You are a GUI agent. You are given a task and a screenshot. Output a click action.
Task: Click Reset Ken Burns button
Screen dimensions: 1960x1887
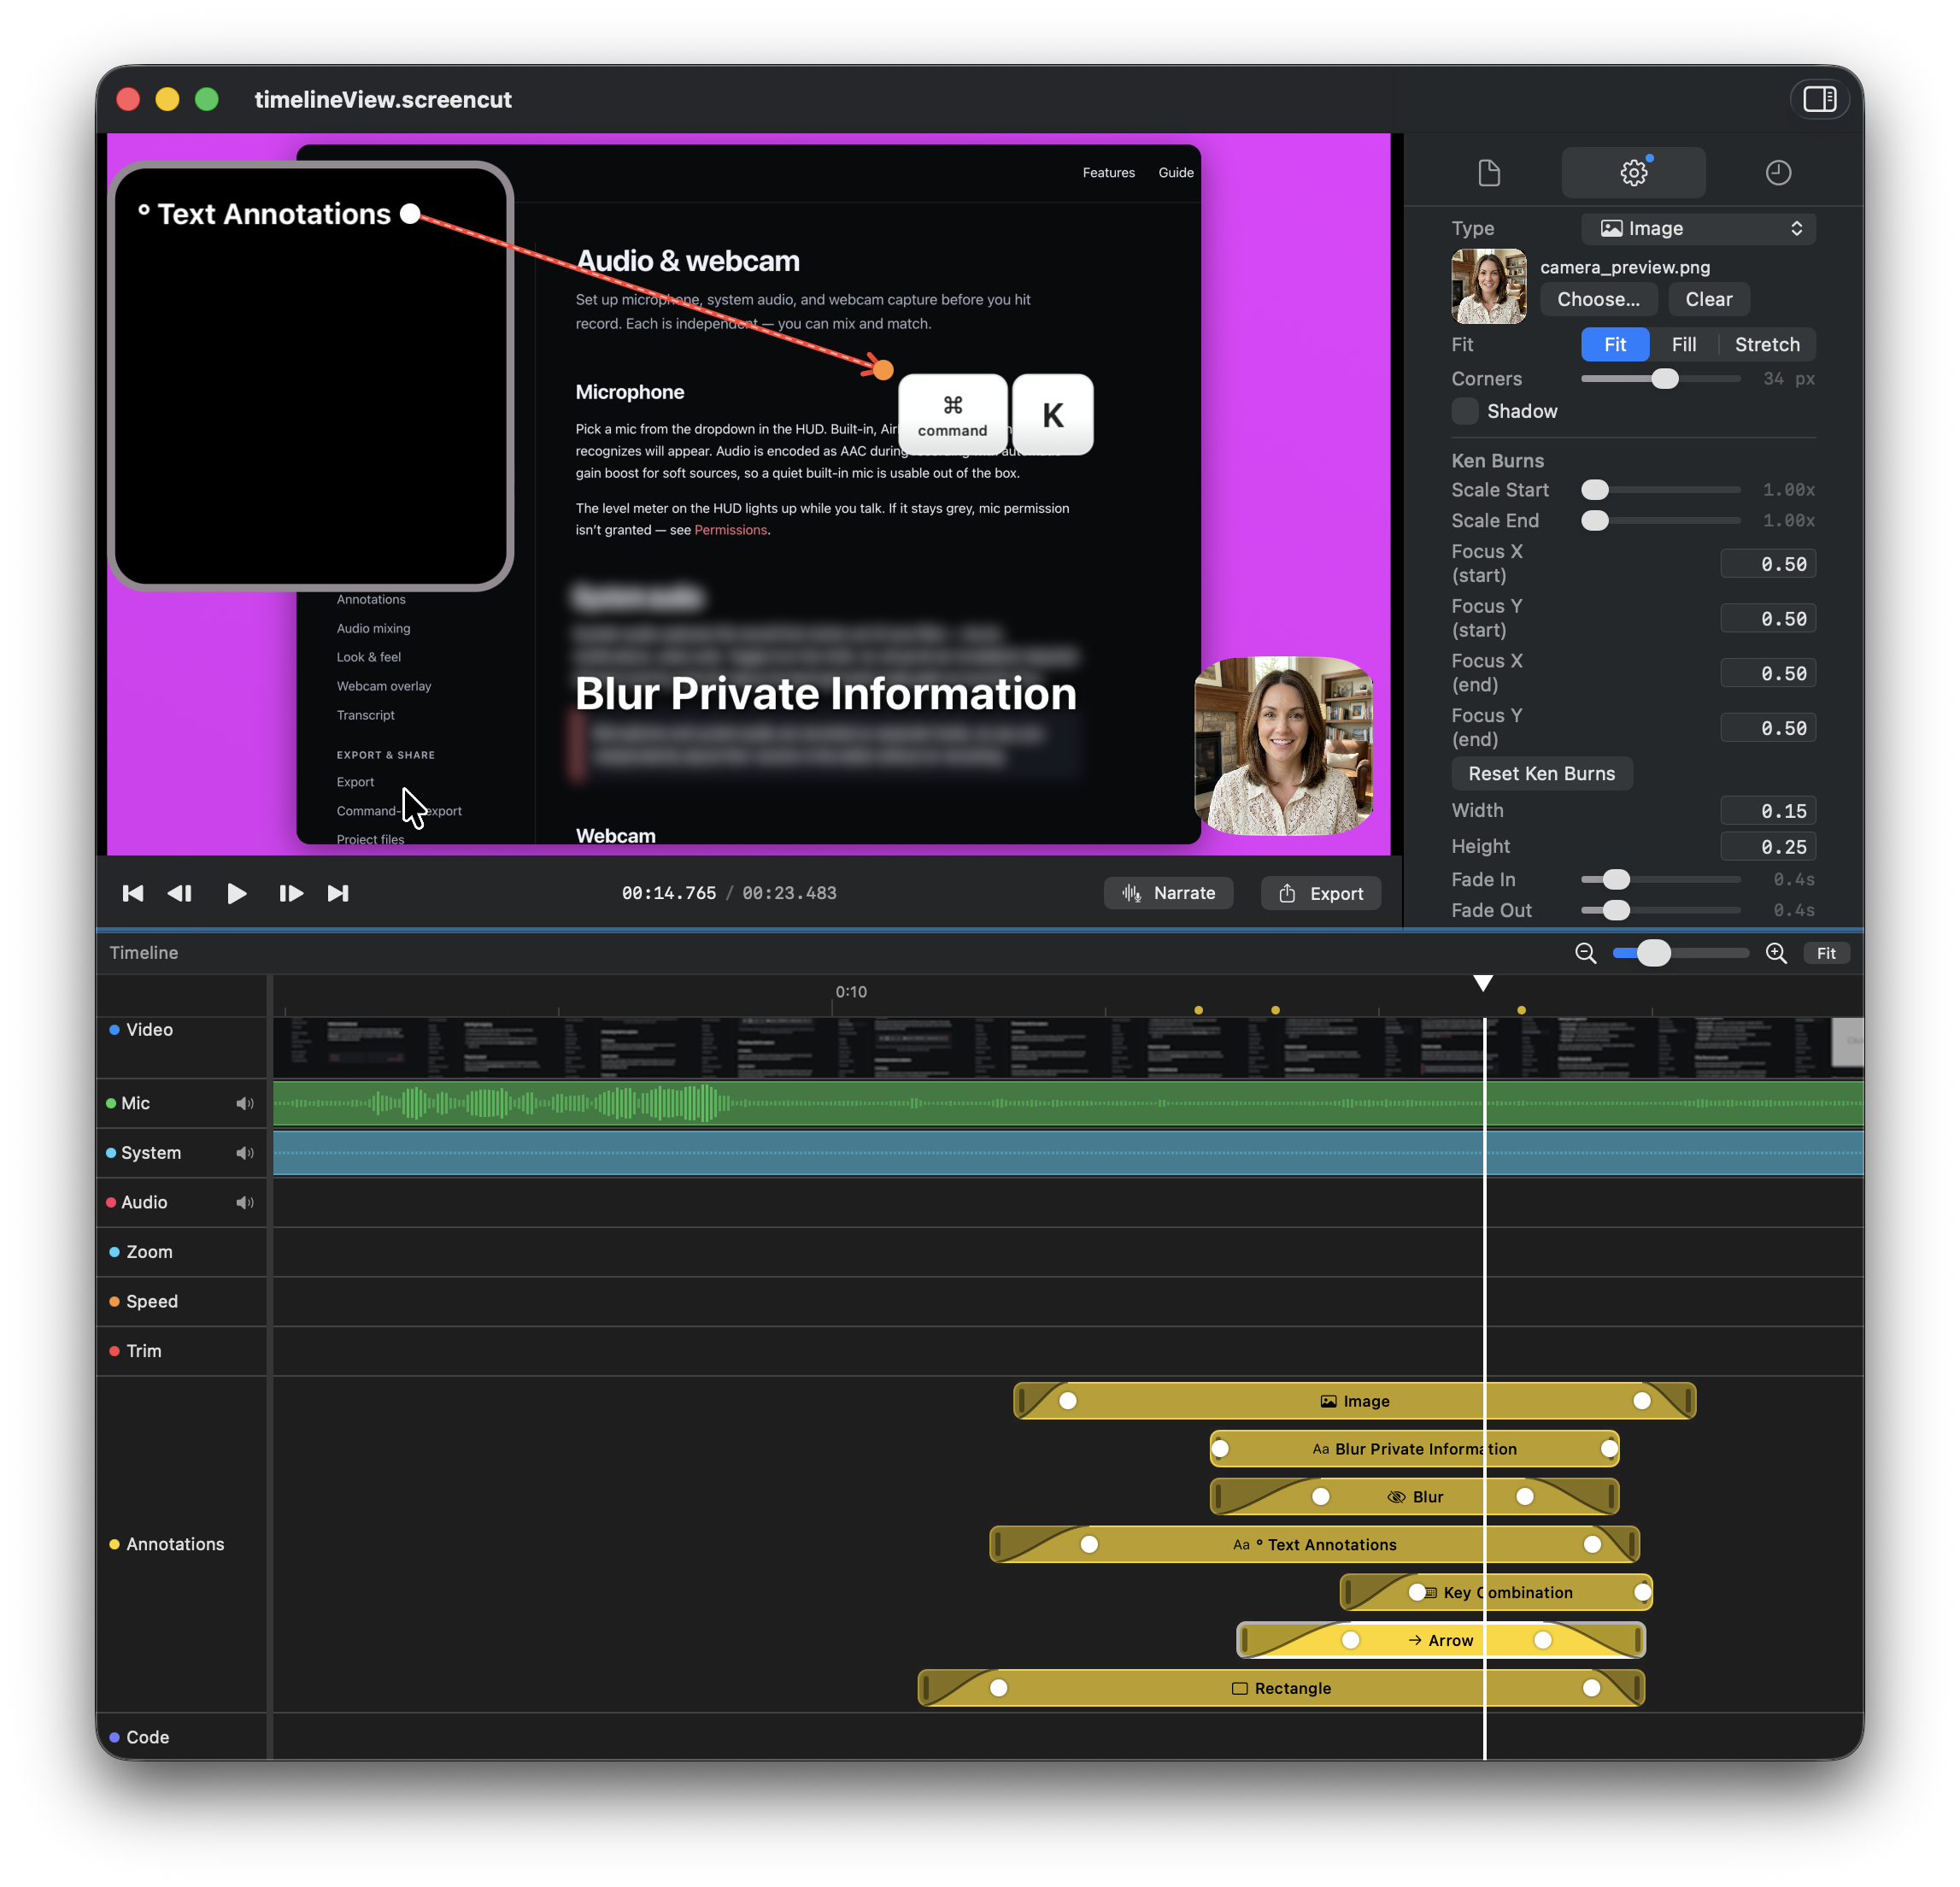pos(1541,773)
